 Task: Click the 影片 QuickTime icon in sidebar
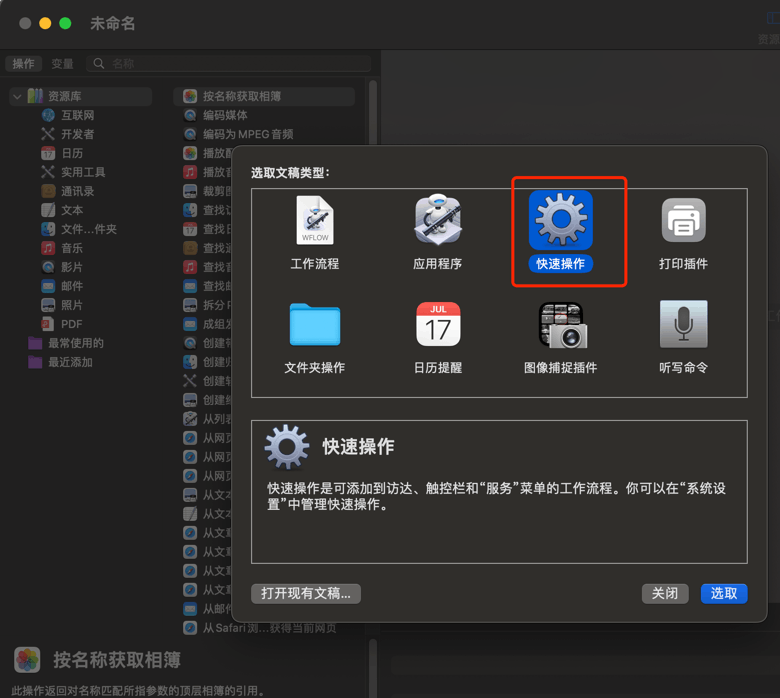pyautogui.click(x=48, y=267)
